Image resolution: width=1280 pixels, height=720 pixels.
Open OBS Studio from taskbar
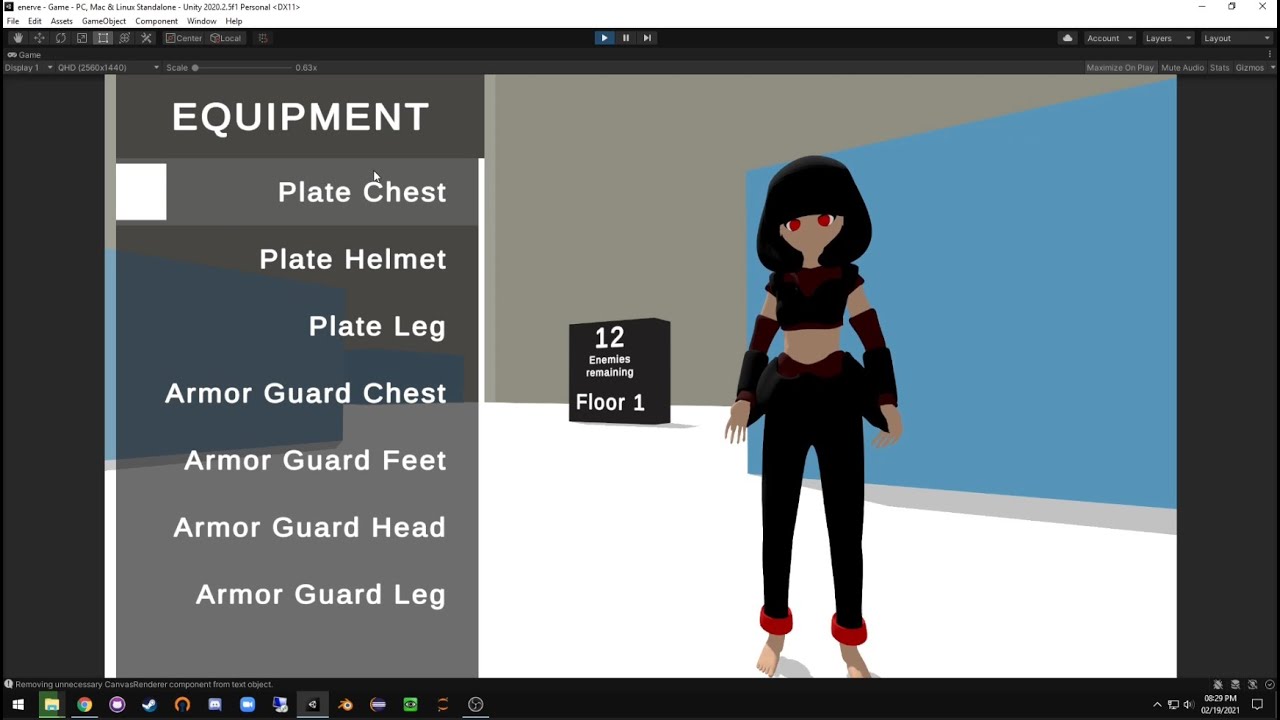tap(475, 705)
